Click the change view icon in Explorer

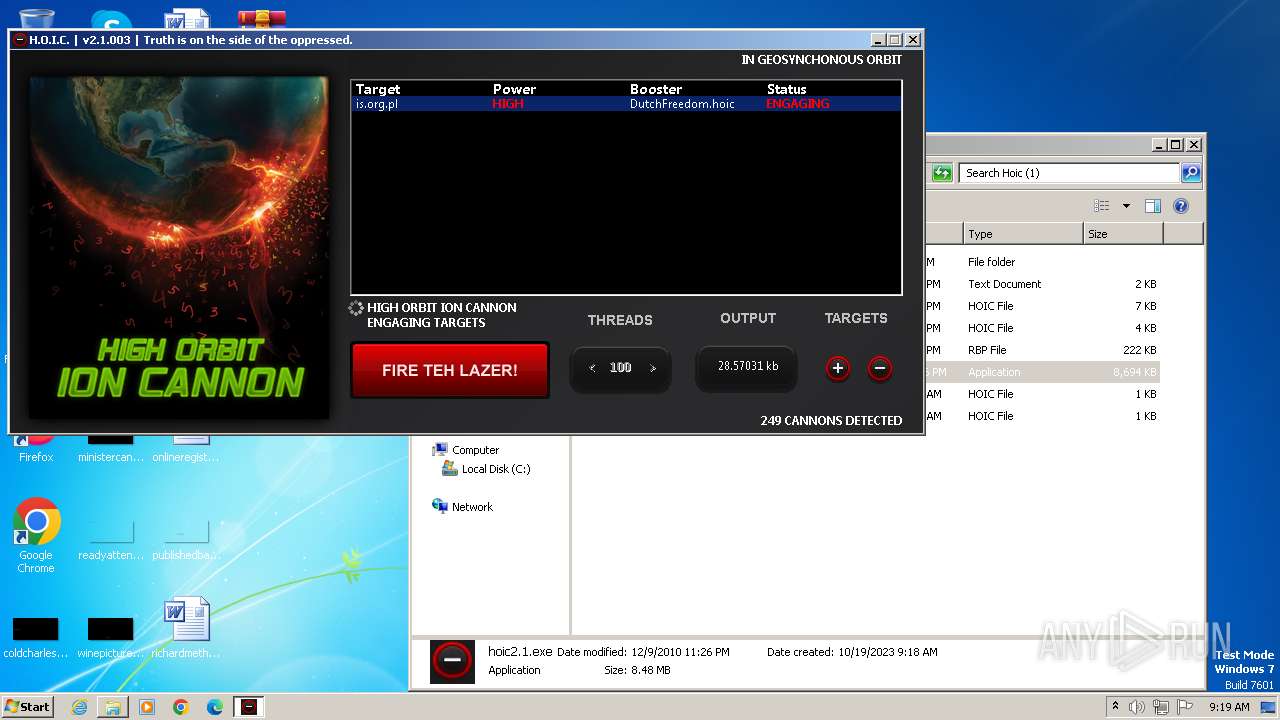click(1102, 206)
